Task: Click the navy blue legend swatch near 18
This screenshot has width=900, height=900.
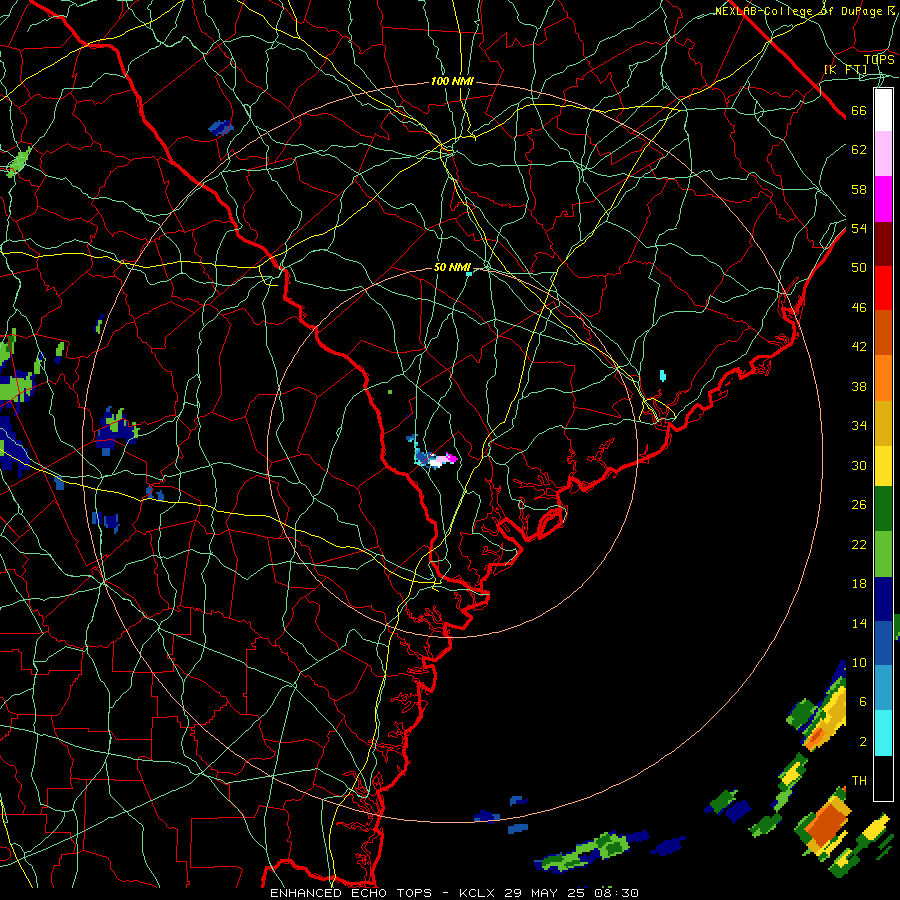Action: point(883,599)
